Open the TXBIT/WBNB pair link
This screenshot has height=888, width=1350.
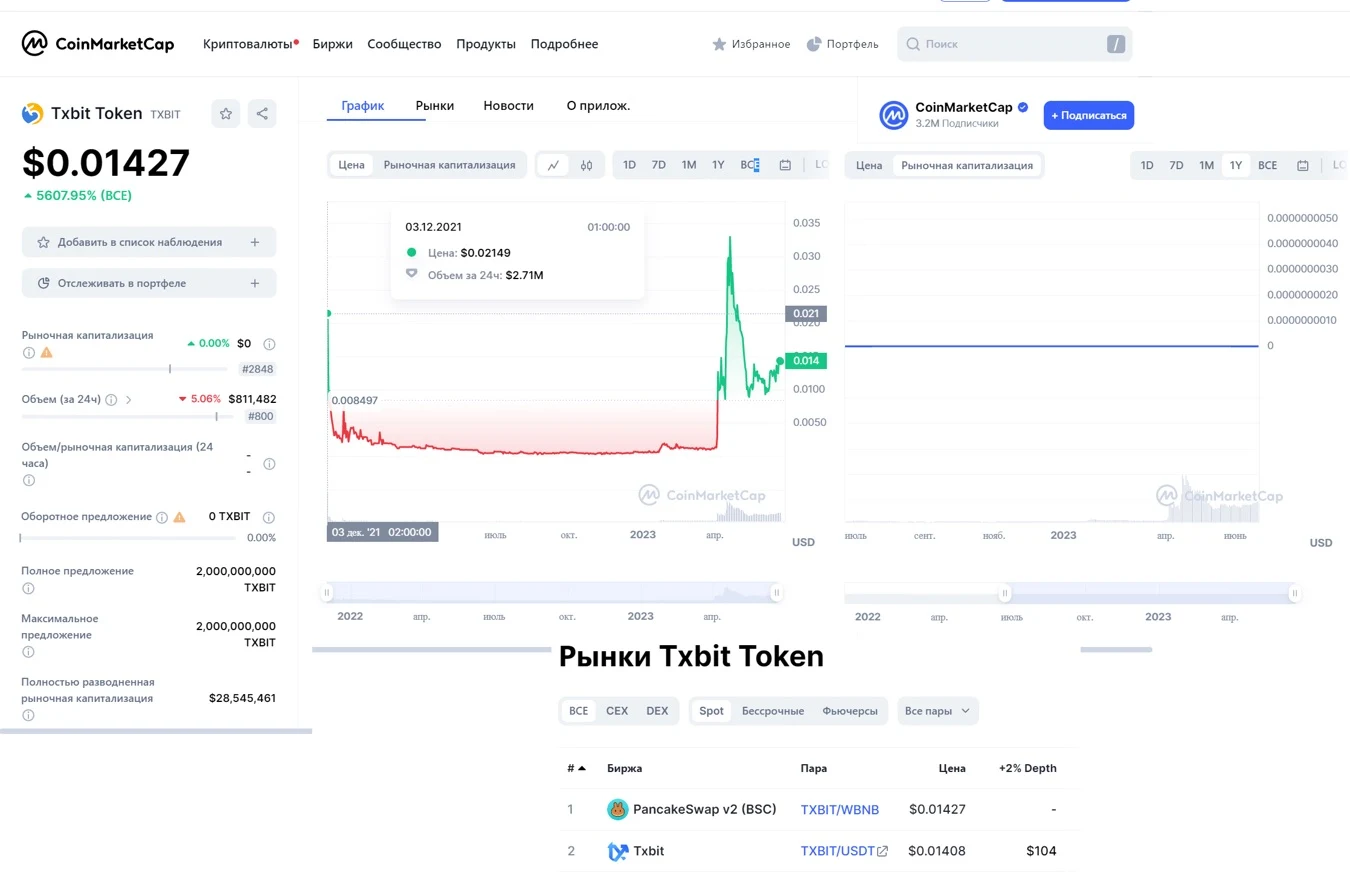pyautogui.click(x=840, y=810)
